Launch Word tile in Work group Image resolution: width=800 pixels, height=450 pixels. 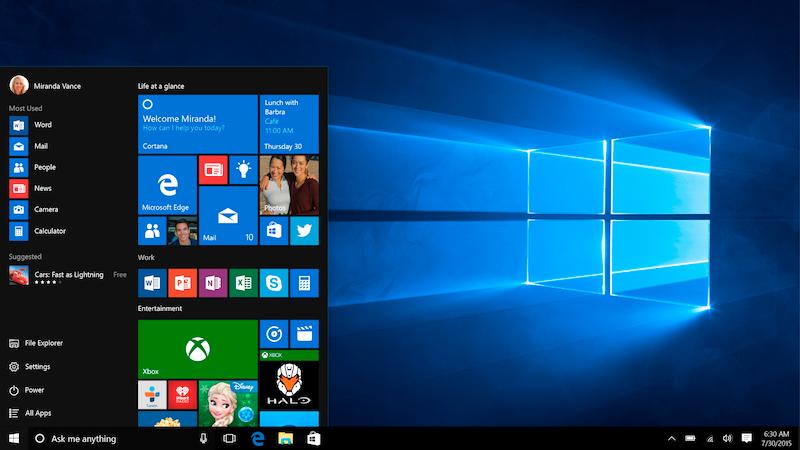click(x=152, y=283)
